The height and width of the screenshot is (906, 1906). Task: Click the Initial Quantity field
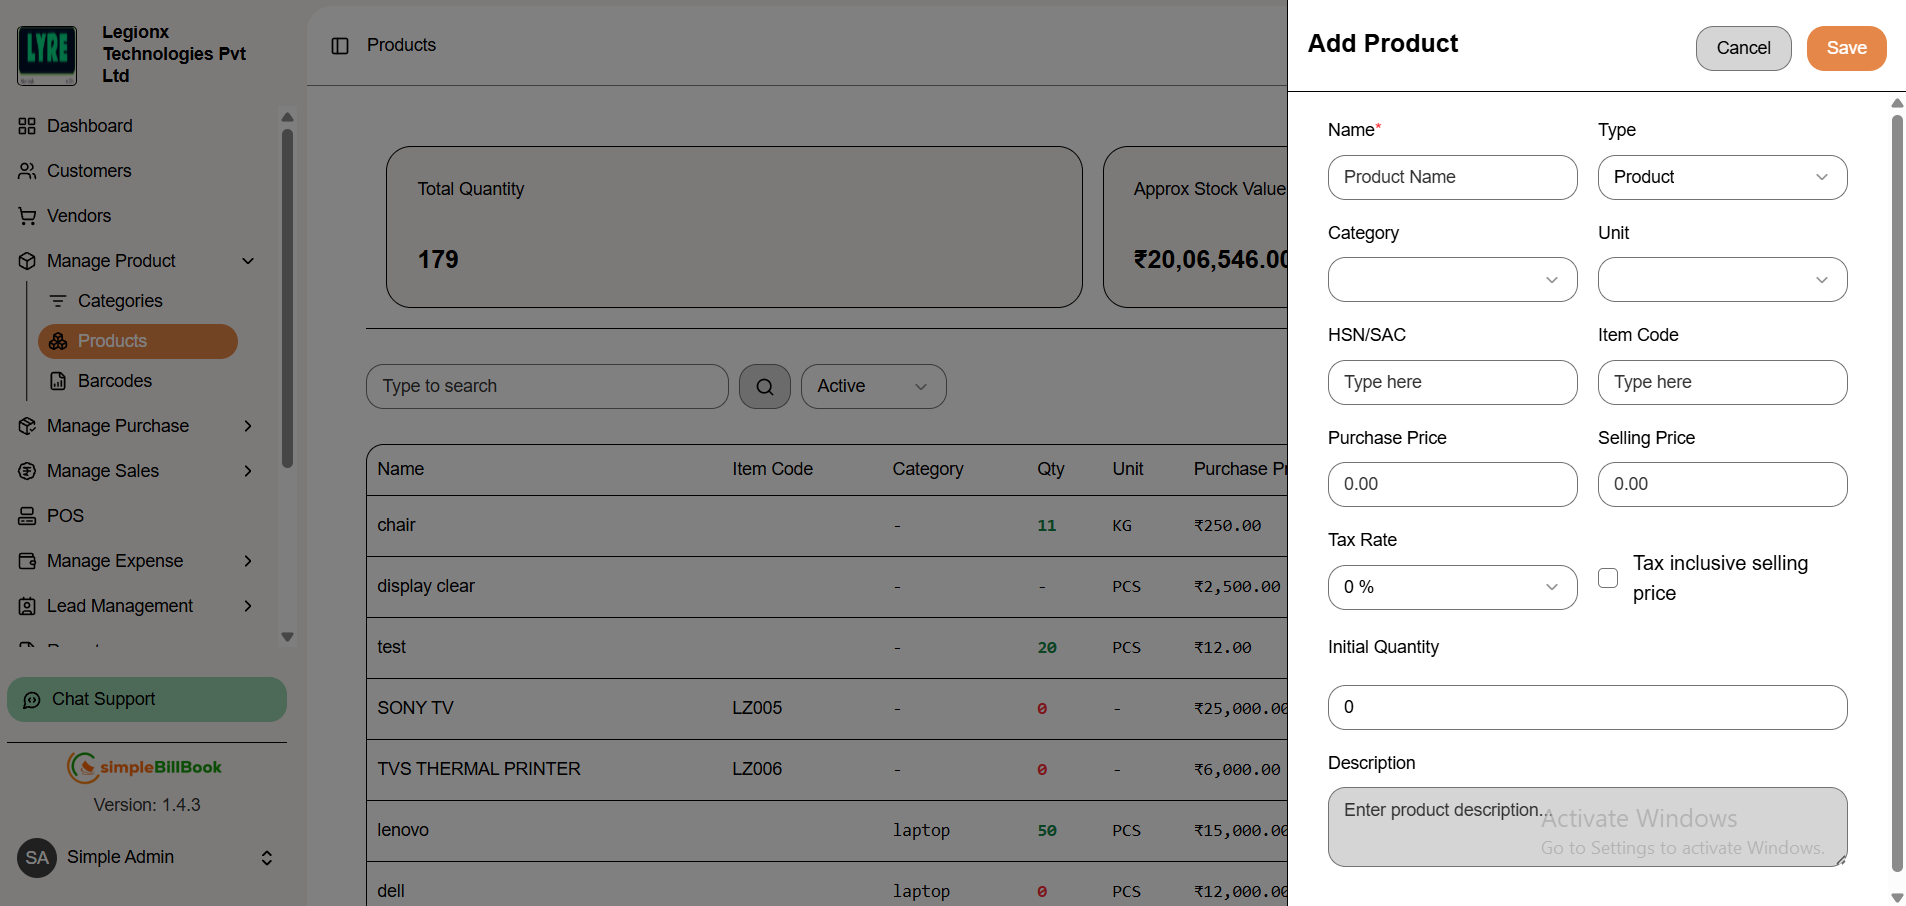tap(1587, 707)
